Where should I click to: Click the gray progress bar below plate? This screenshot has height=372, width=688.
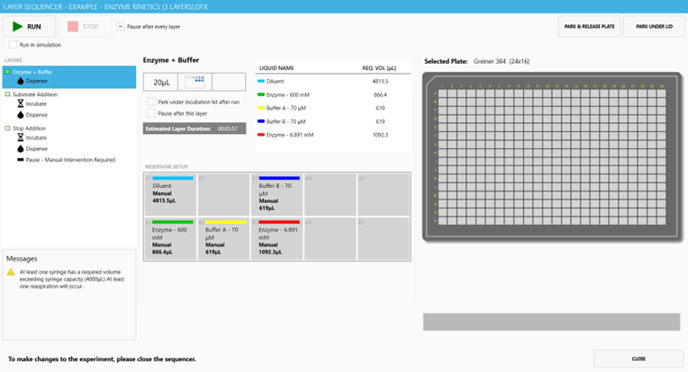tap(552, 322)
